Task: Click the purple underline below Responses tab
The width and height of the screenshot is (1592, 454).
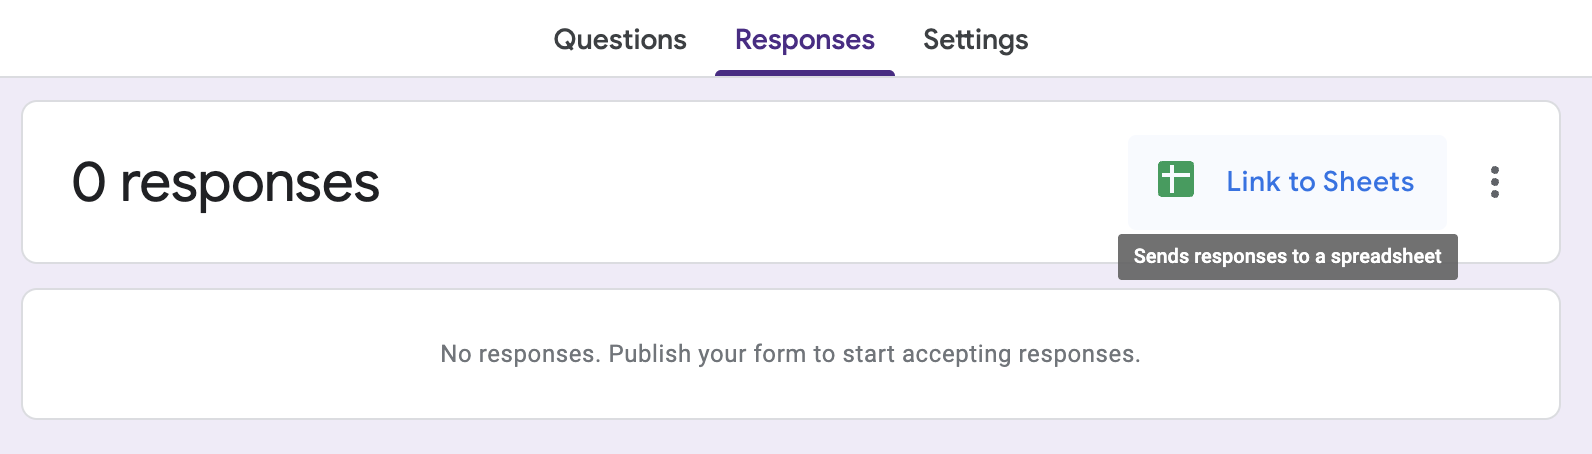Action: (x=804, y=72)
